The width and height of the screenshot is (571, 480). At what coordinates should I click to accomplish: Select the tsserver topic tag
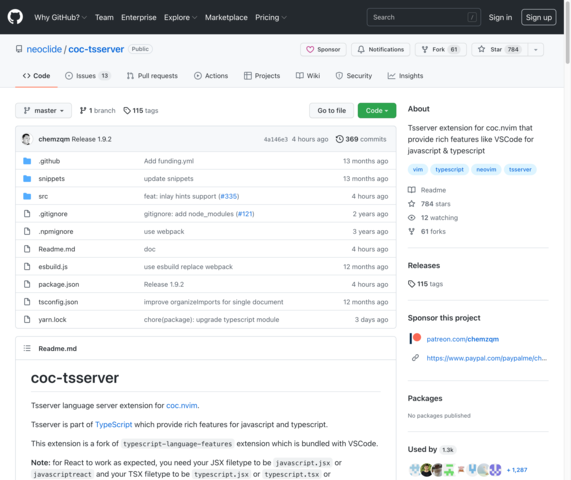pyautogui.click(x=520, y=169)
